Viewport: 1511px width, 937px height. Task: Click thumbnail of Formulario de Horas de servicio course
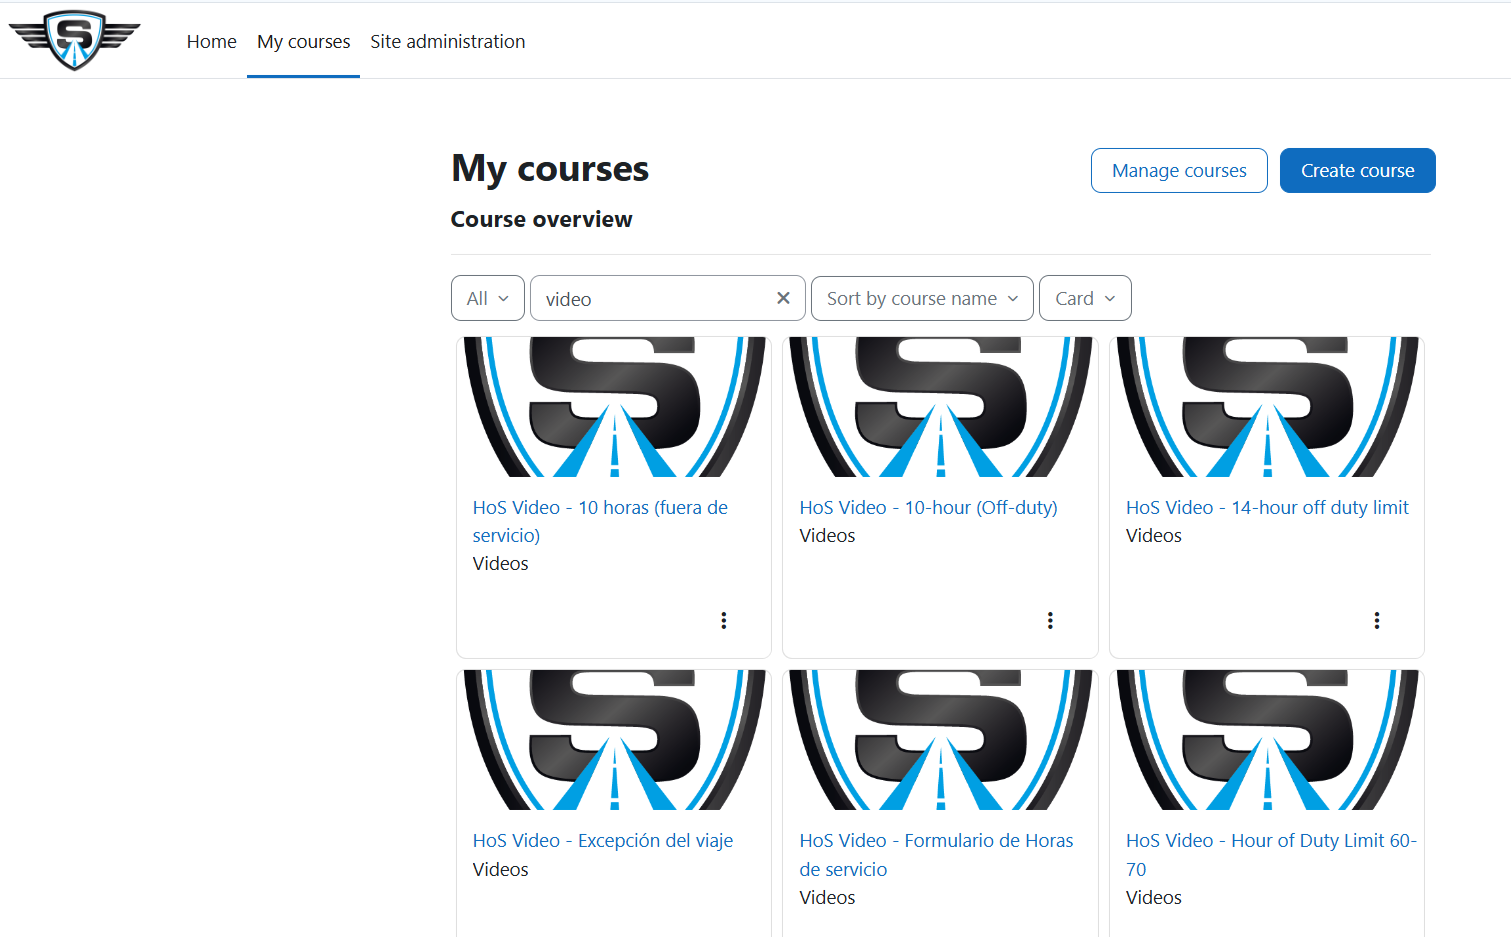[x=940, y=740]
